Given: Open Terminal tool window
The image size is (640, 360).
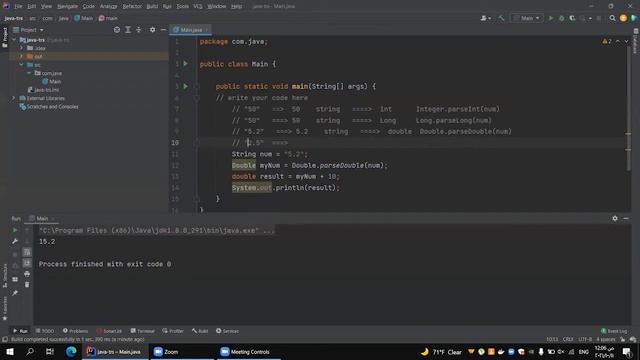Looking at the screenshot, I should (x=142, y=331).
